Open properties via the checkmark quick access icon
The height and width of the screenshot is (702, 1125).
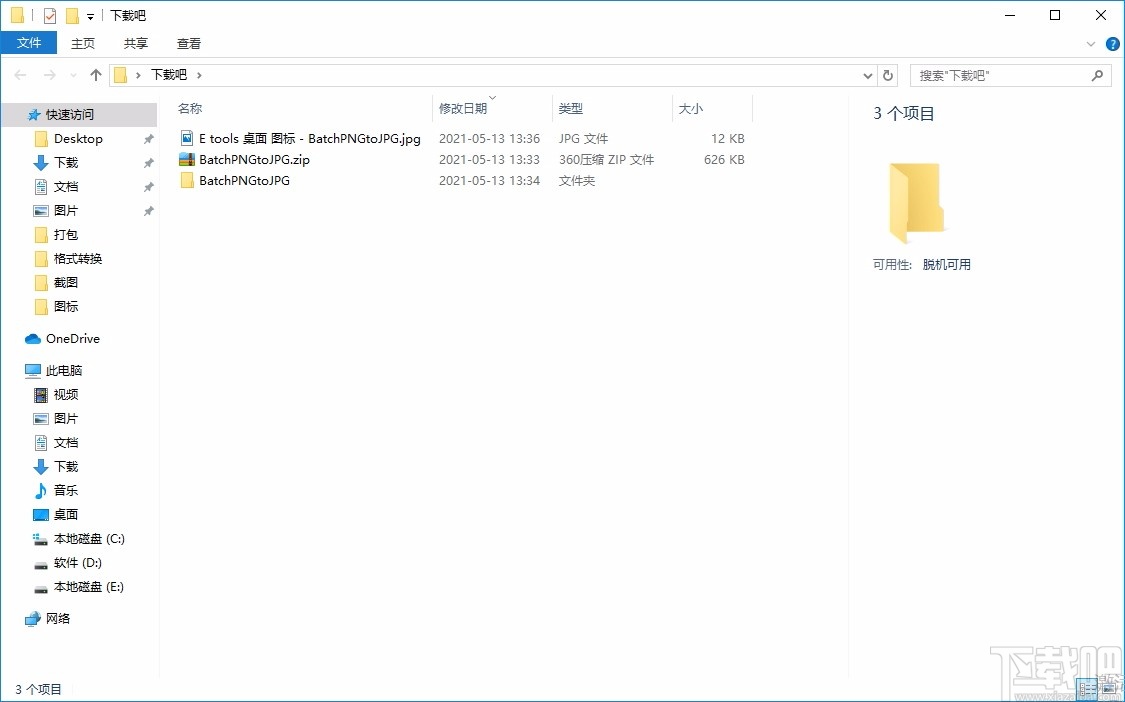(49, 15)
